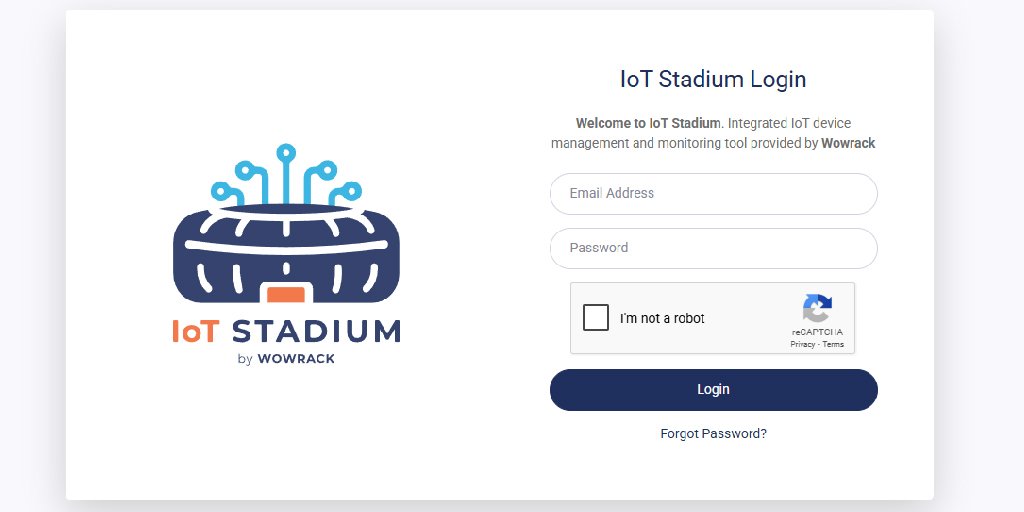This screenshot has height=512, width=1024.
Task: Focus the Email Address field
Action: [713, 194]
